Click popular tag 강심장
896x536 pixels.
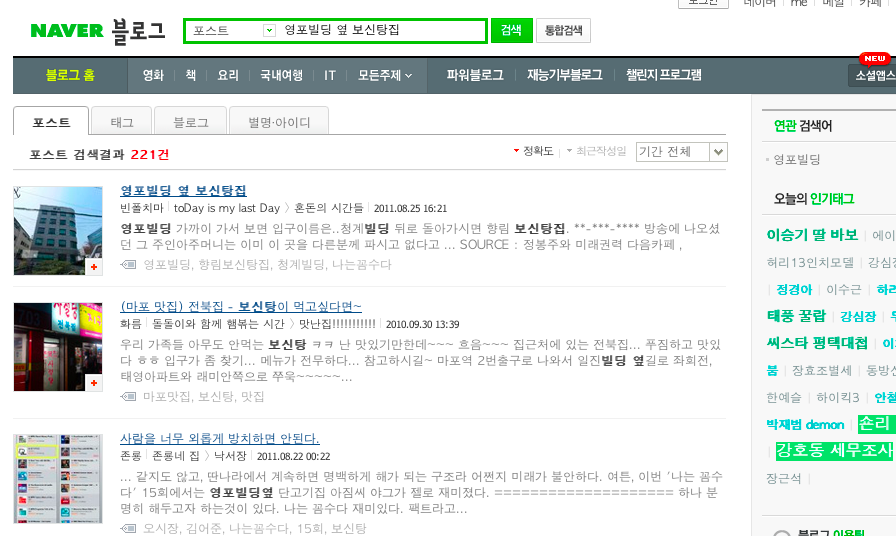858,317
